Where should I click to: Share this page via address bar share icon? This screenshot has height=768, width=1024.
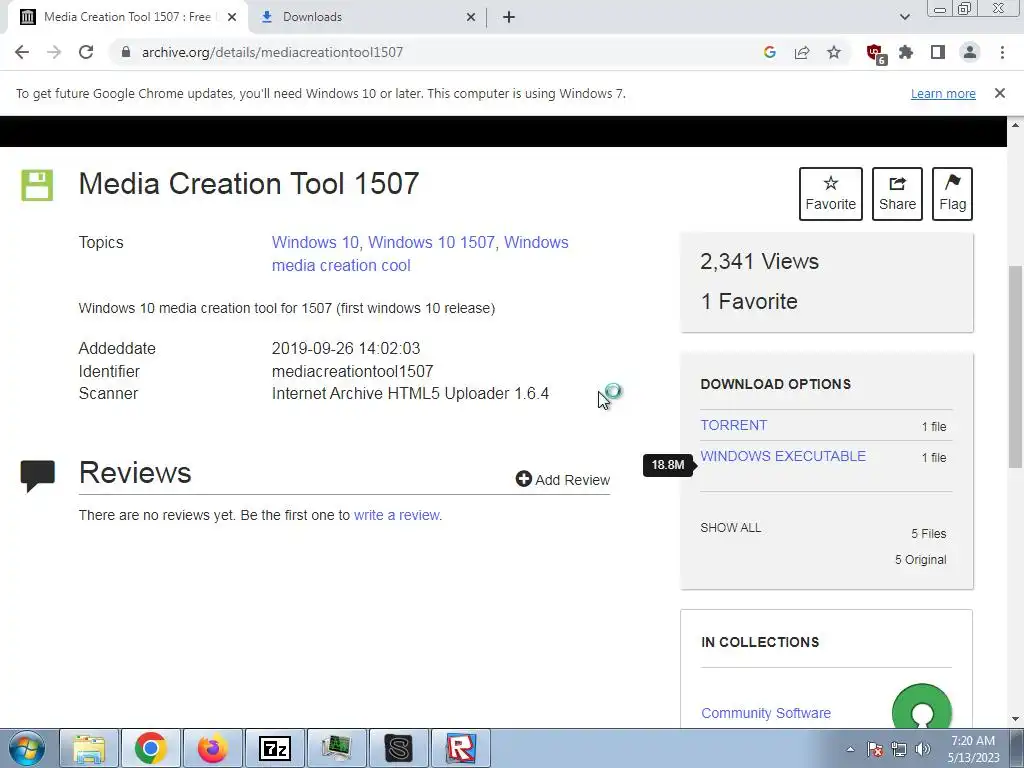(x=802, y=52)
